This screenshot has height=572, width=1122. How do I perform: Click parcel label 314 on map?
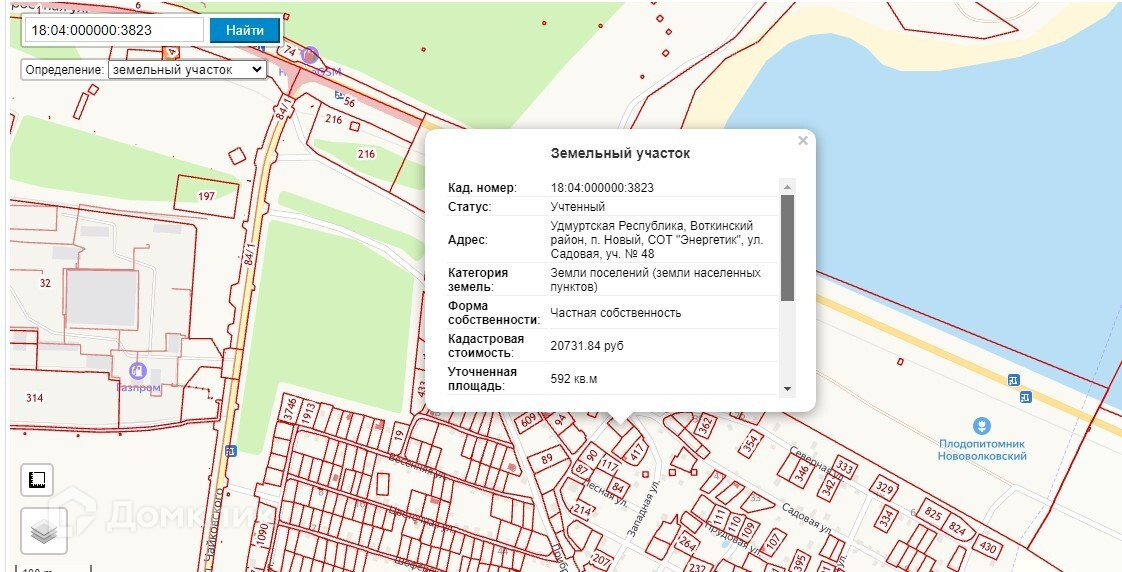[x=34, y=398]
